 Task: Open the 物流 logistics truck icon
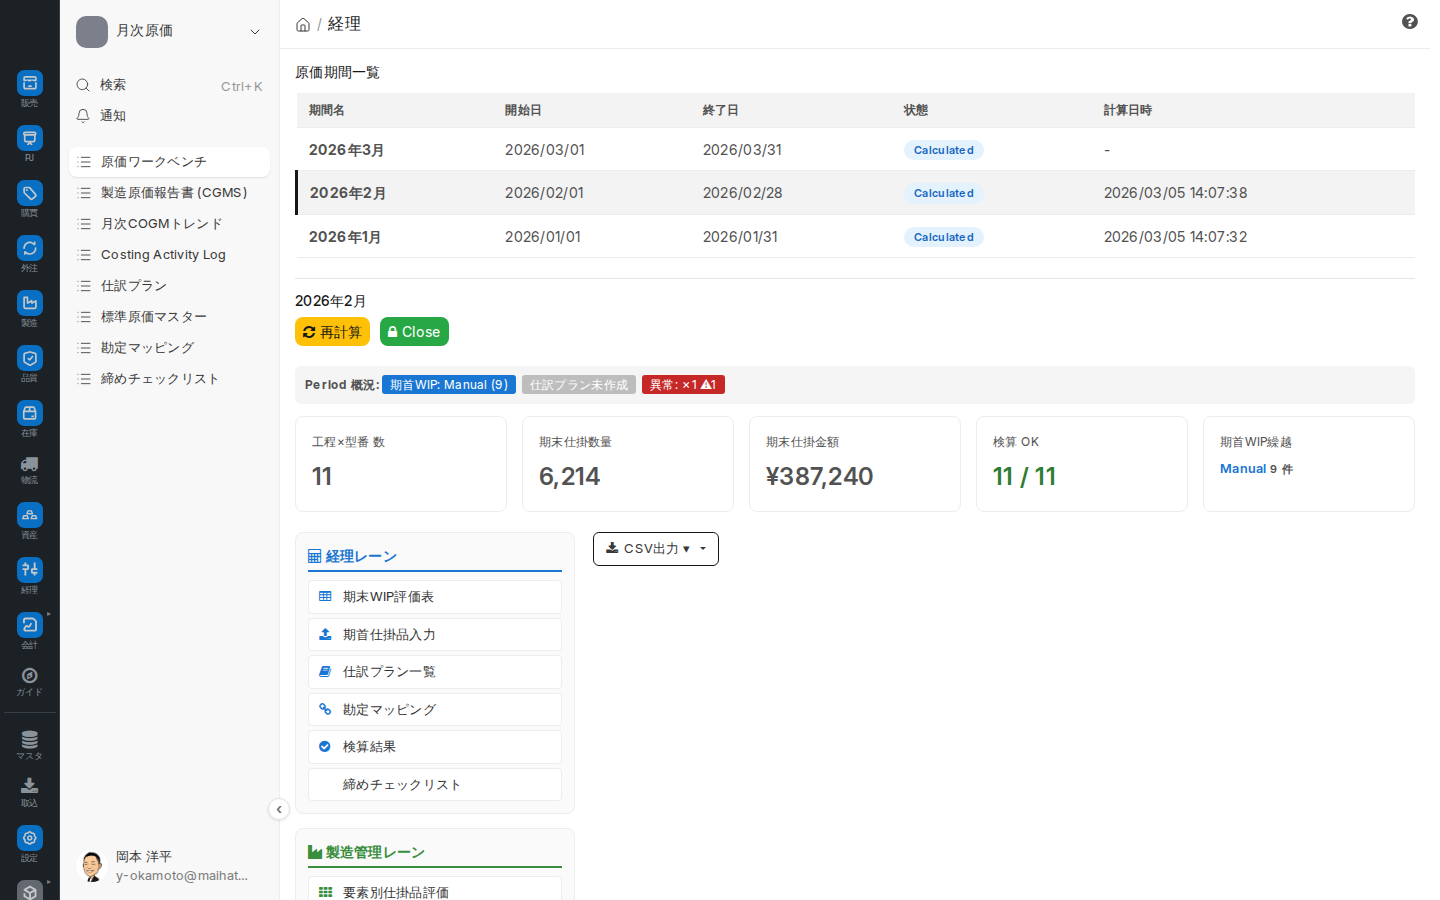click(30, 464)
